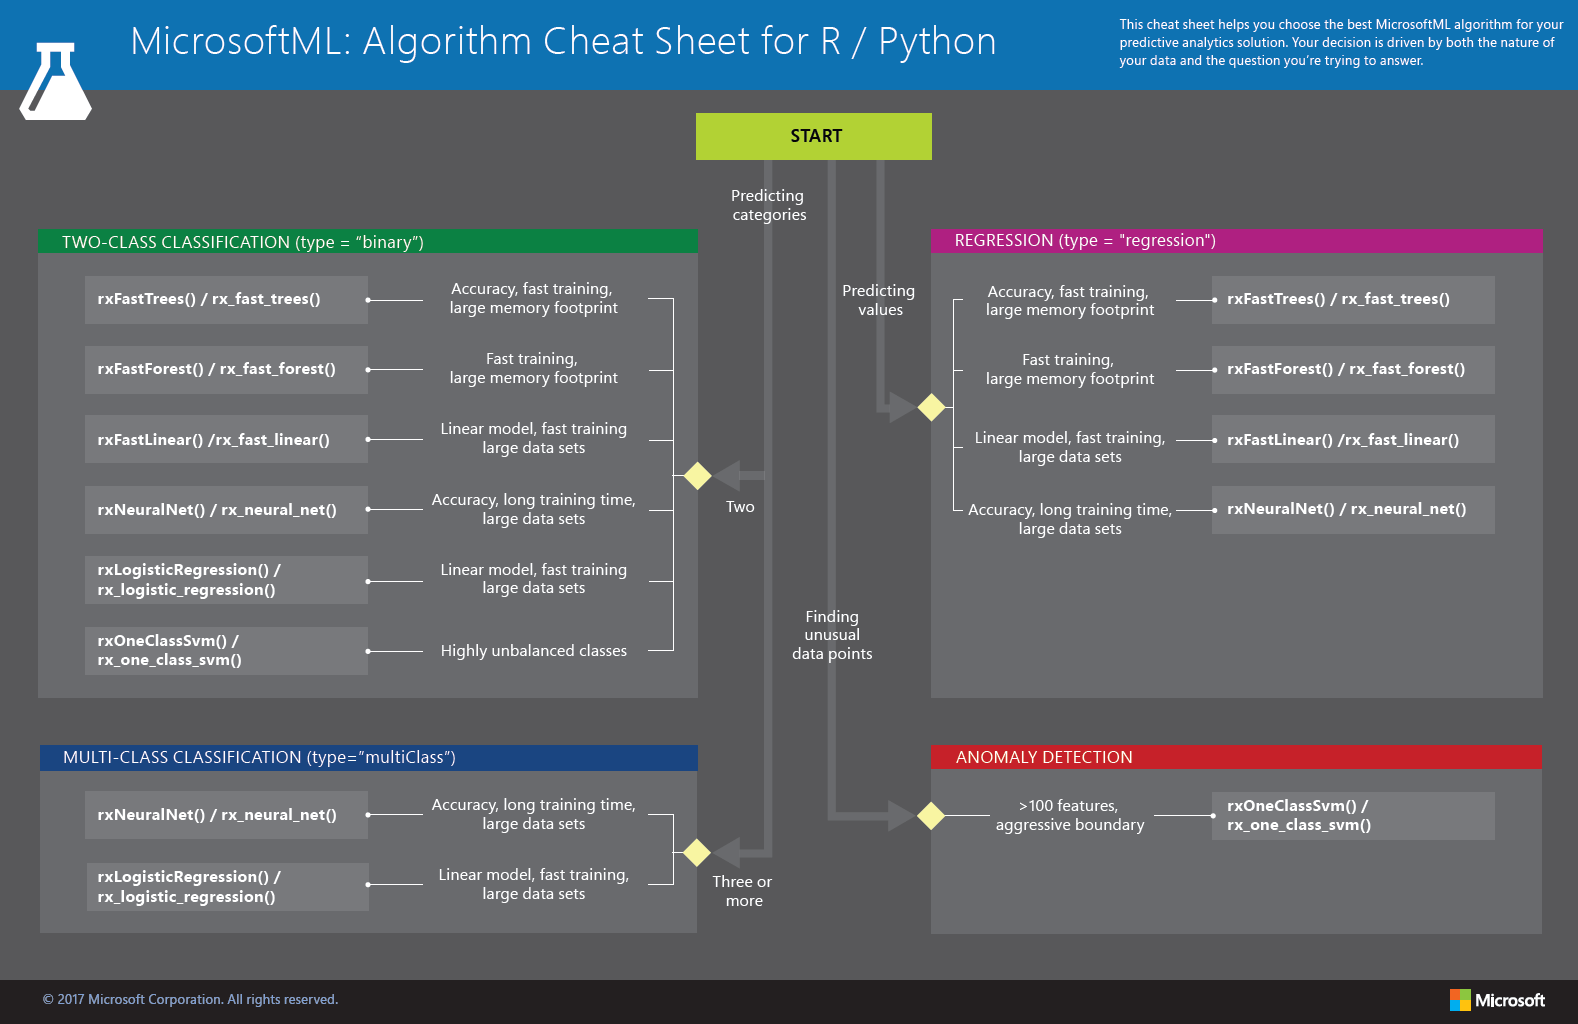Click '>100 features, aggressive boundary' text
This screenshot has height=1024, width=1578.
pyautogui.click(x=1070, y=815)
